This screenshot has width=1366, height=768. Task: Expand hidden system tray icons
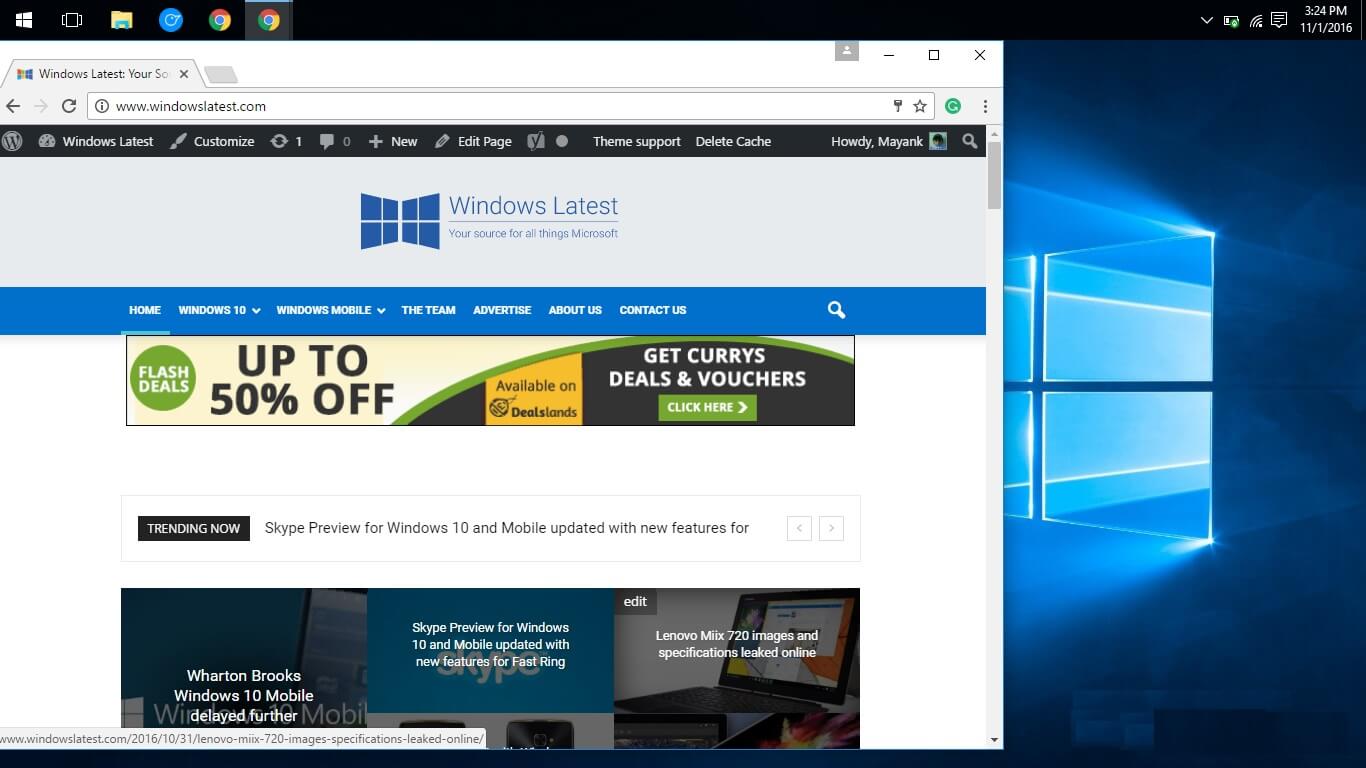pyautogui.click(x=1206, y=20)
